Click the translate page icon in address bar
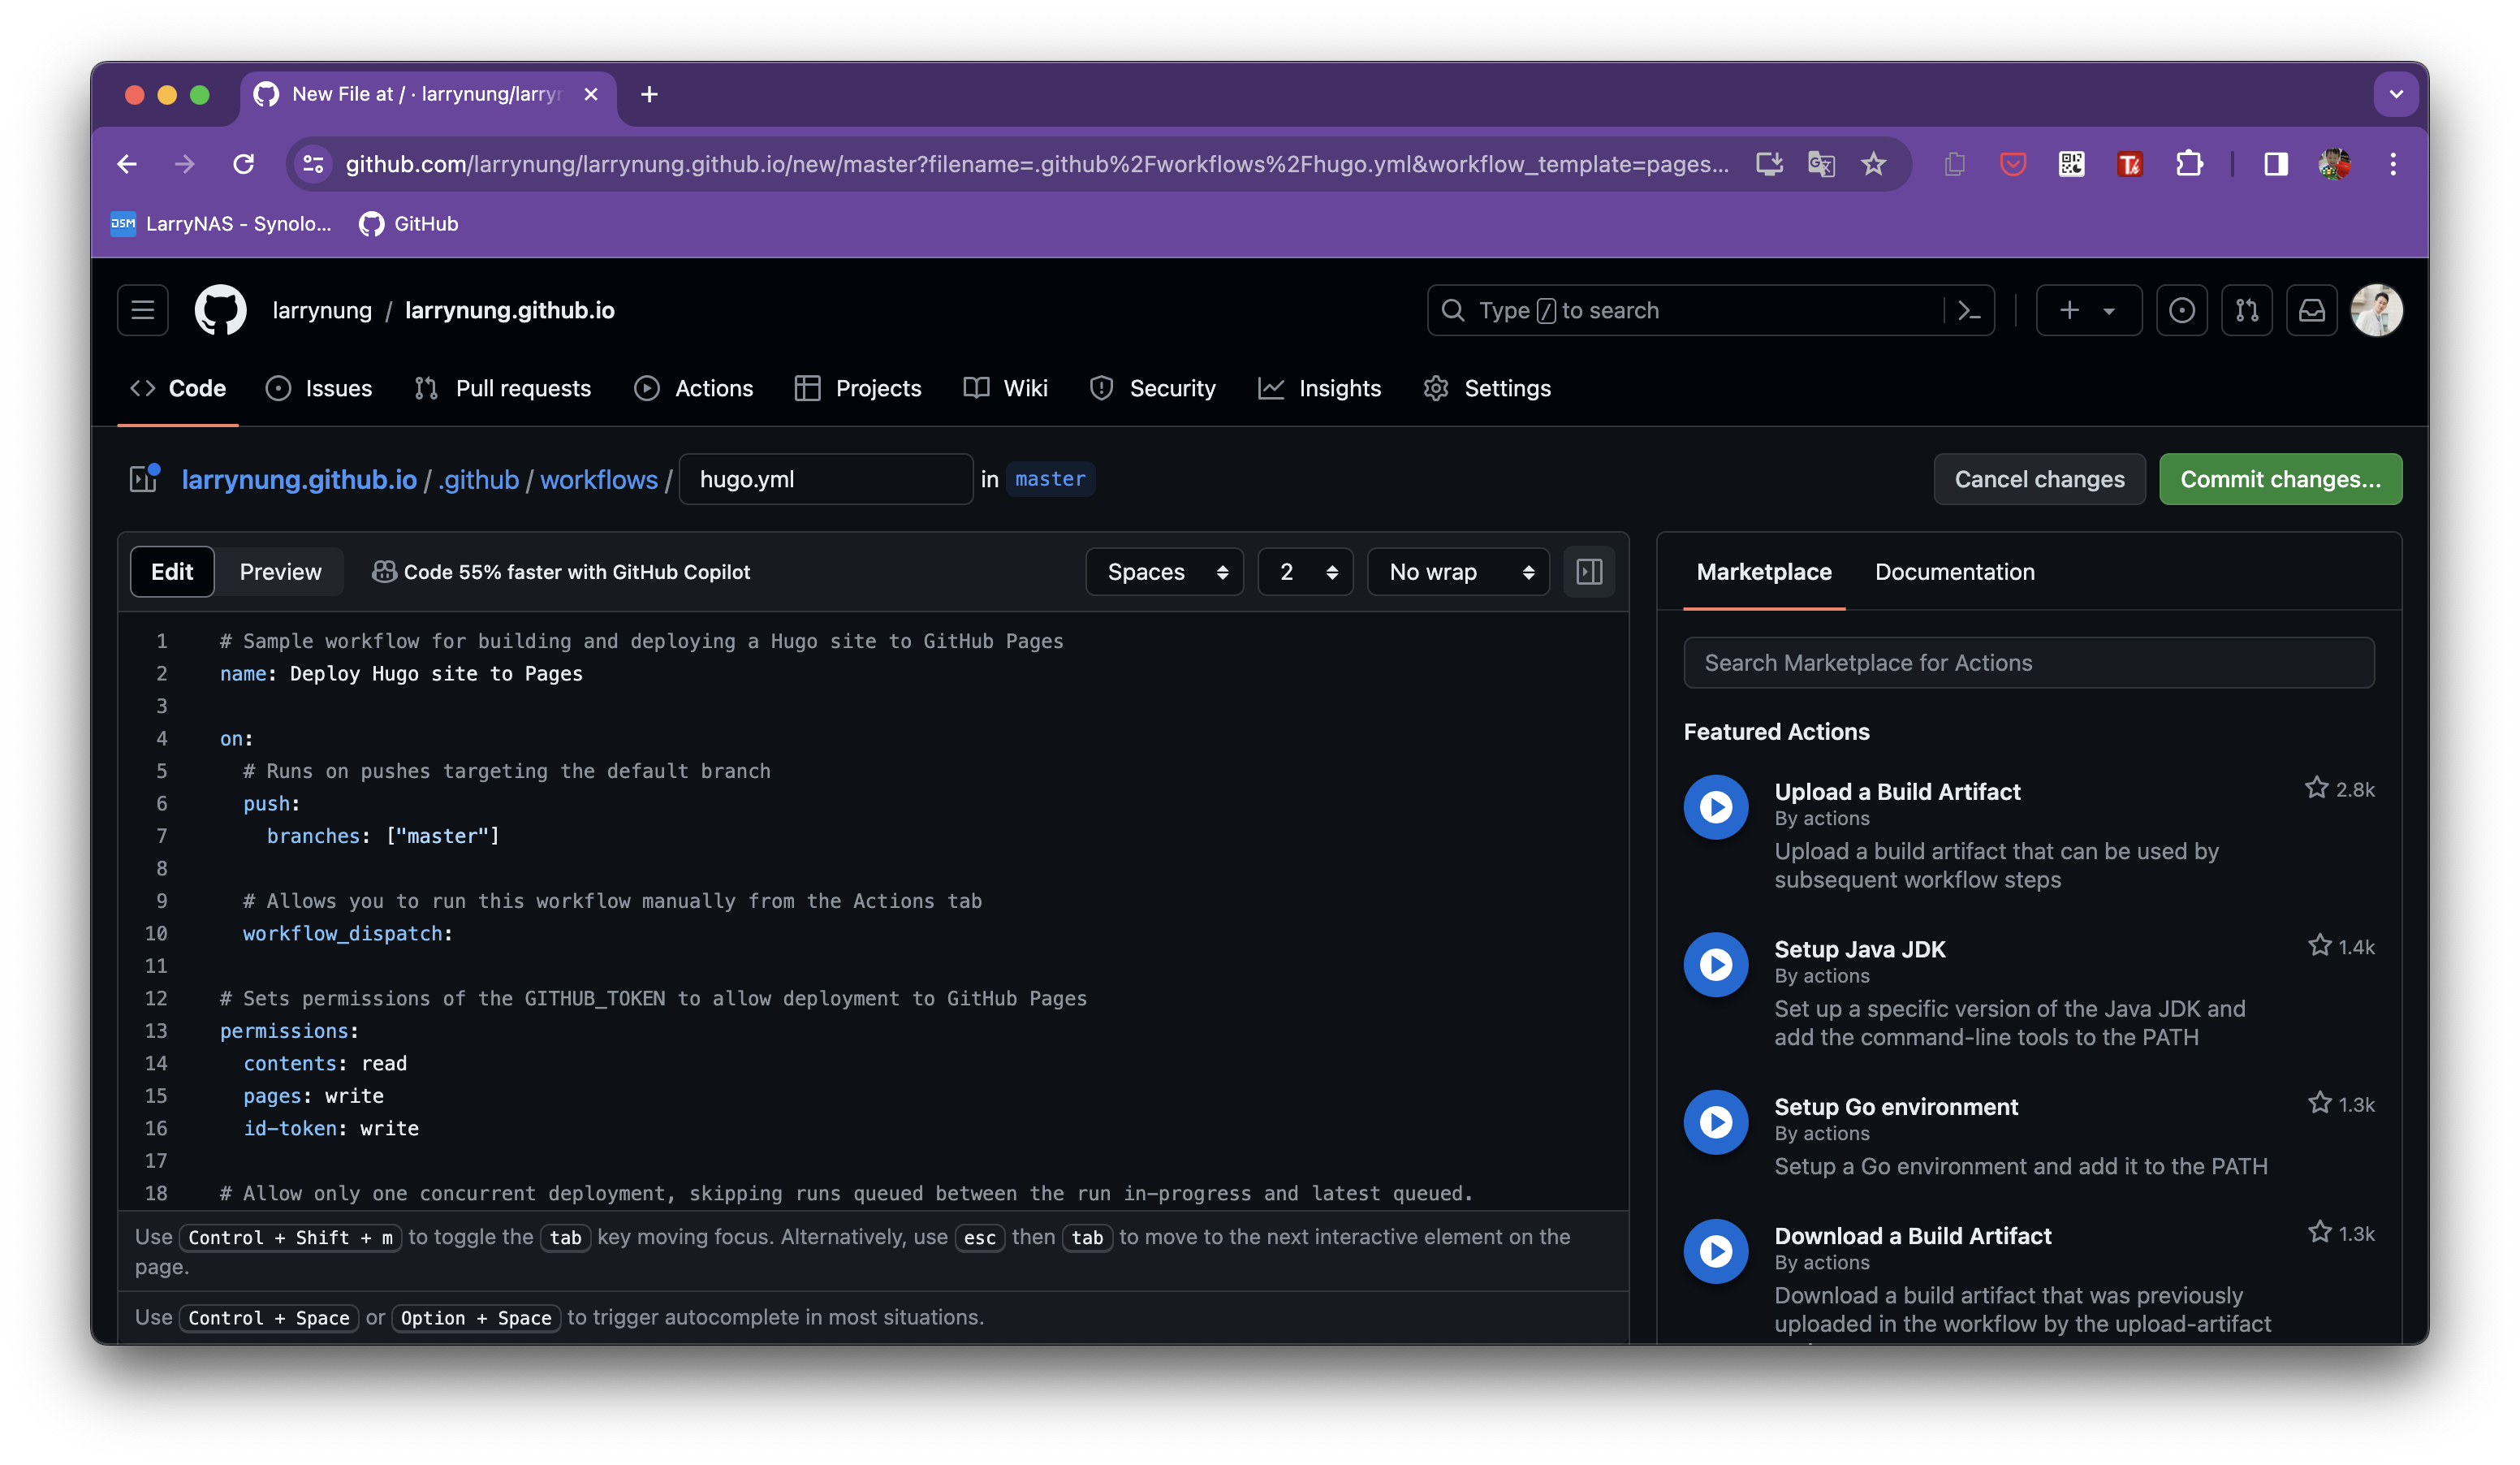 (1821, 164)
